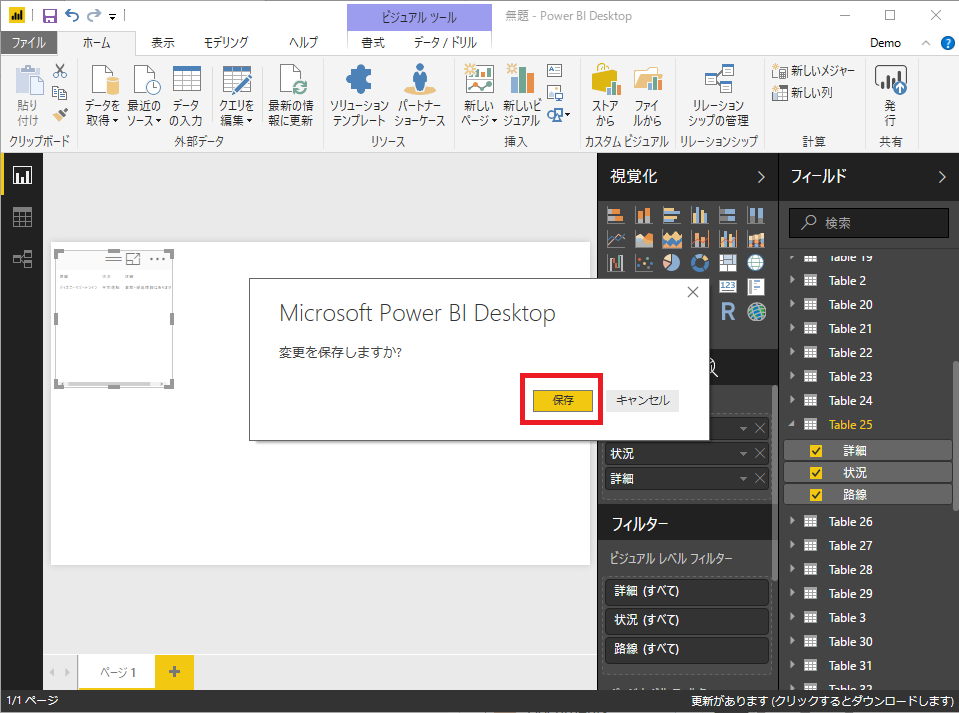
Task: Click the blue help question mark icon
Action: pos(947,43)
